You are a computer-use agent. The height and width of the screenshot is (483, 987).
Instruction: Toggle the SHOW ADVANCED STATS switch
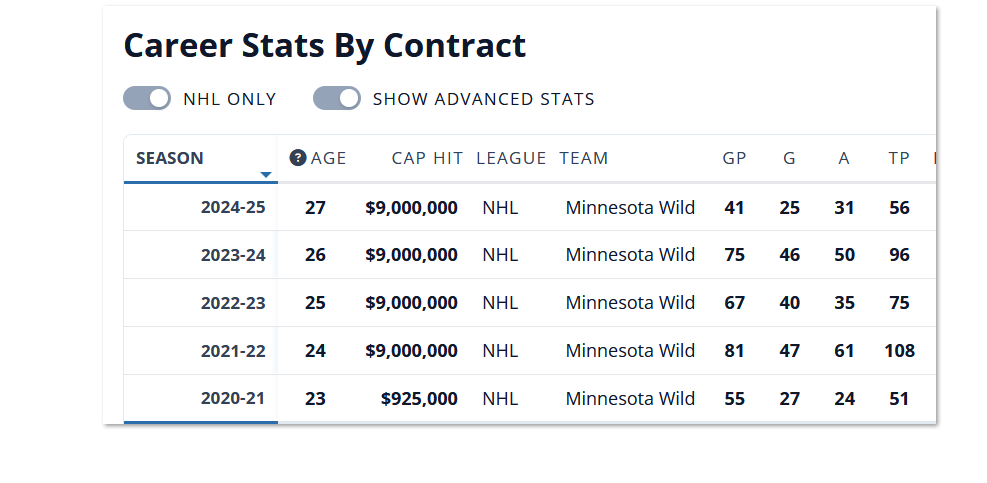pyautogui.click(x=337, y=99)
